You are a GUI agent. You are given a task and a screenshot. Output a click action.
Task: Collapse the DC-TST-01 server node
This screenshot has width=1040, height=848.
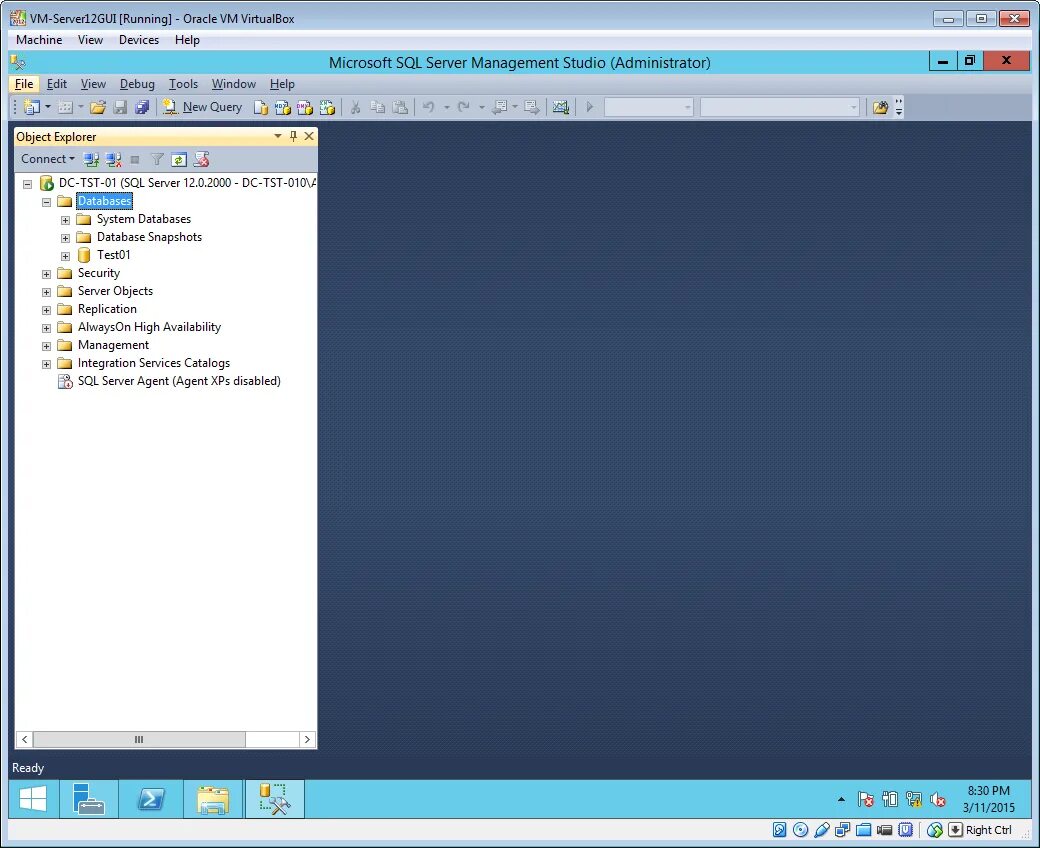(27, 184)
